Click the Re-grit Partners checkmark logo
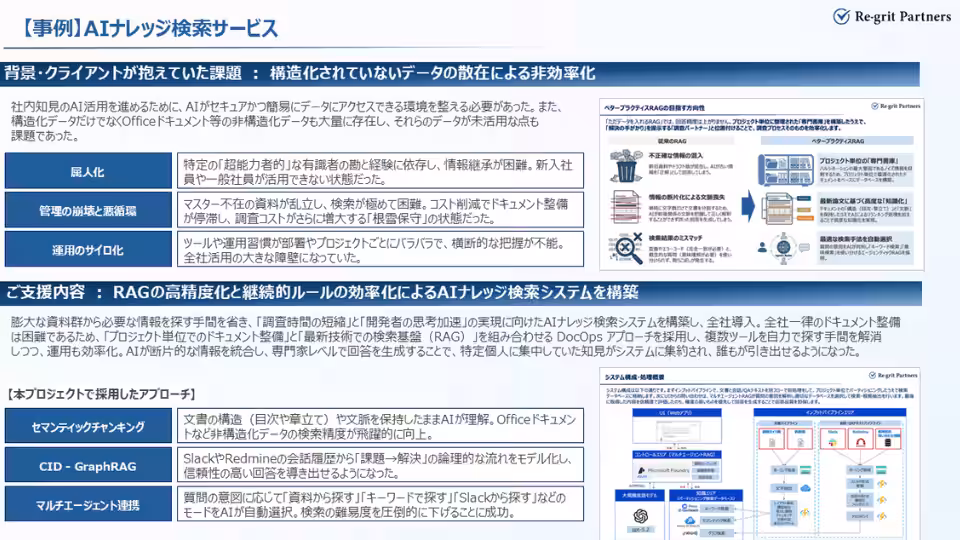The height and width of the screenshot is (540, 960). tap(841, 17)
